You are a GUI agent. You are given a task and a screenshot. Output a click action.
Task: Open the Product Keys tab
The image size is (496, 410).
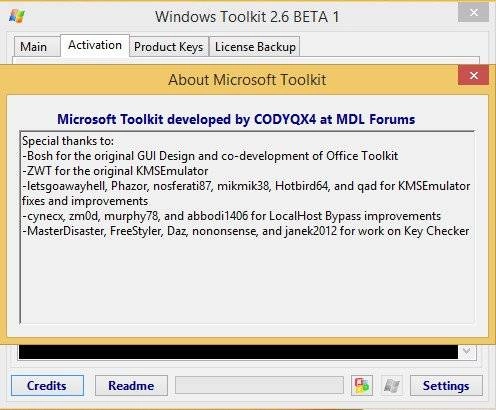(x=168, y=47)
